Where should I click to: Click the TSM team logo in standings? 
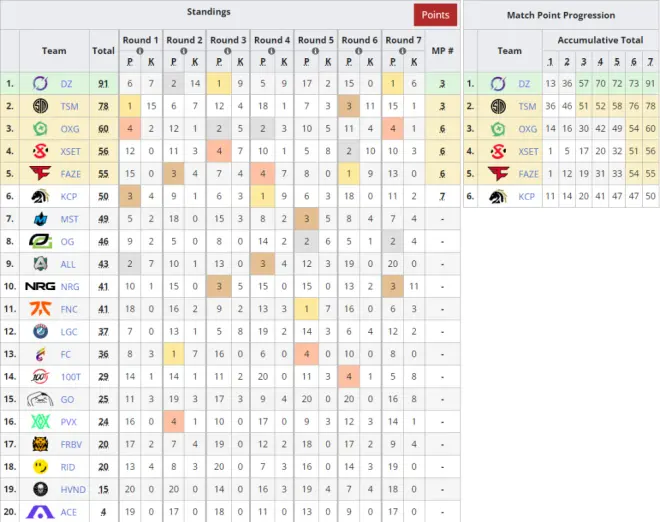40,106
